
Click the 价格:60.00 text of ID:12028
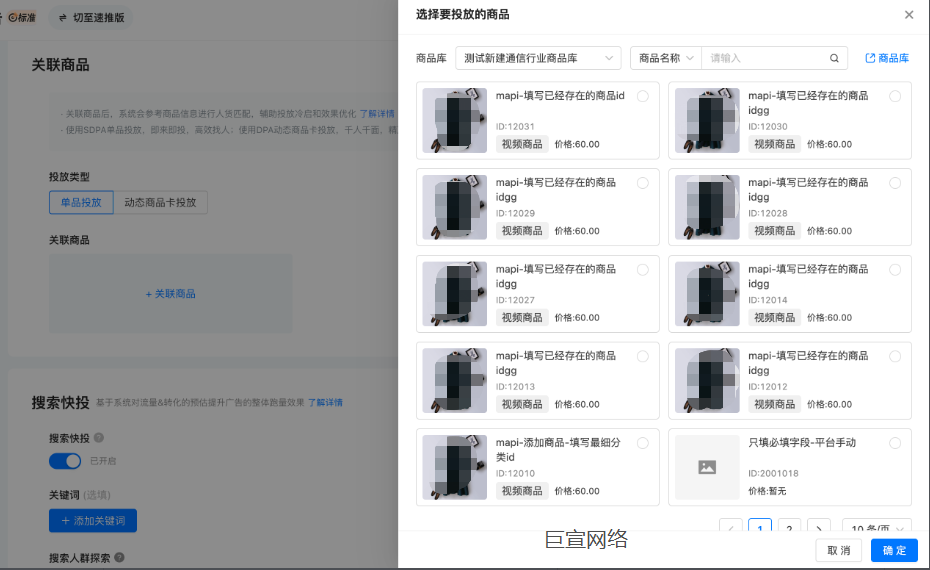[x=829, y=231]
